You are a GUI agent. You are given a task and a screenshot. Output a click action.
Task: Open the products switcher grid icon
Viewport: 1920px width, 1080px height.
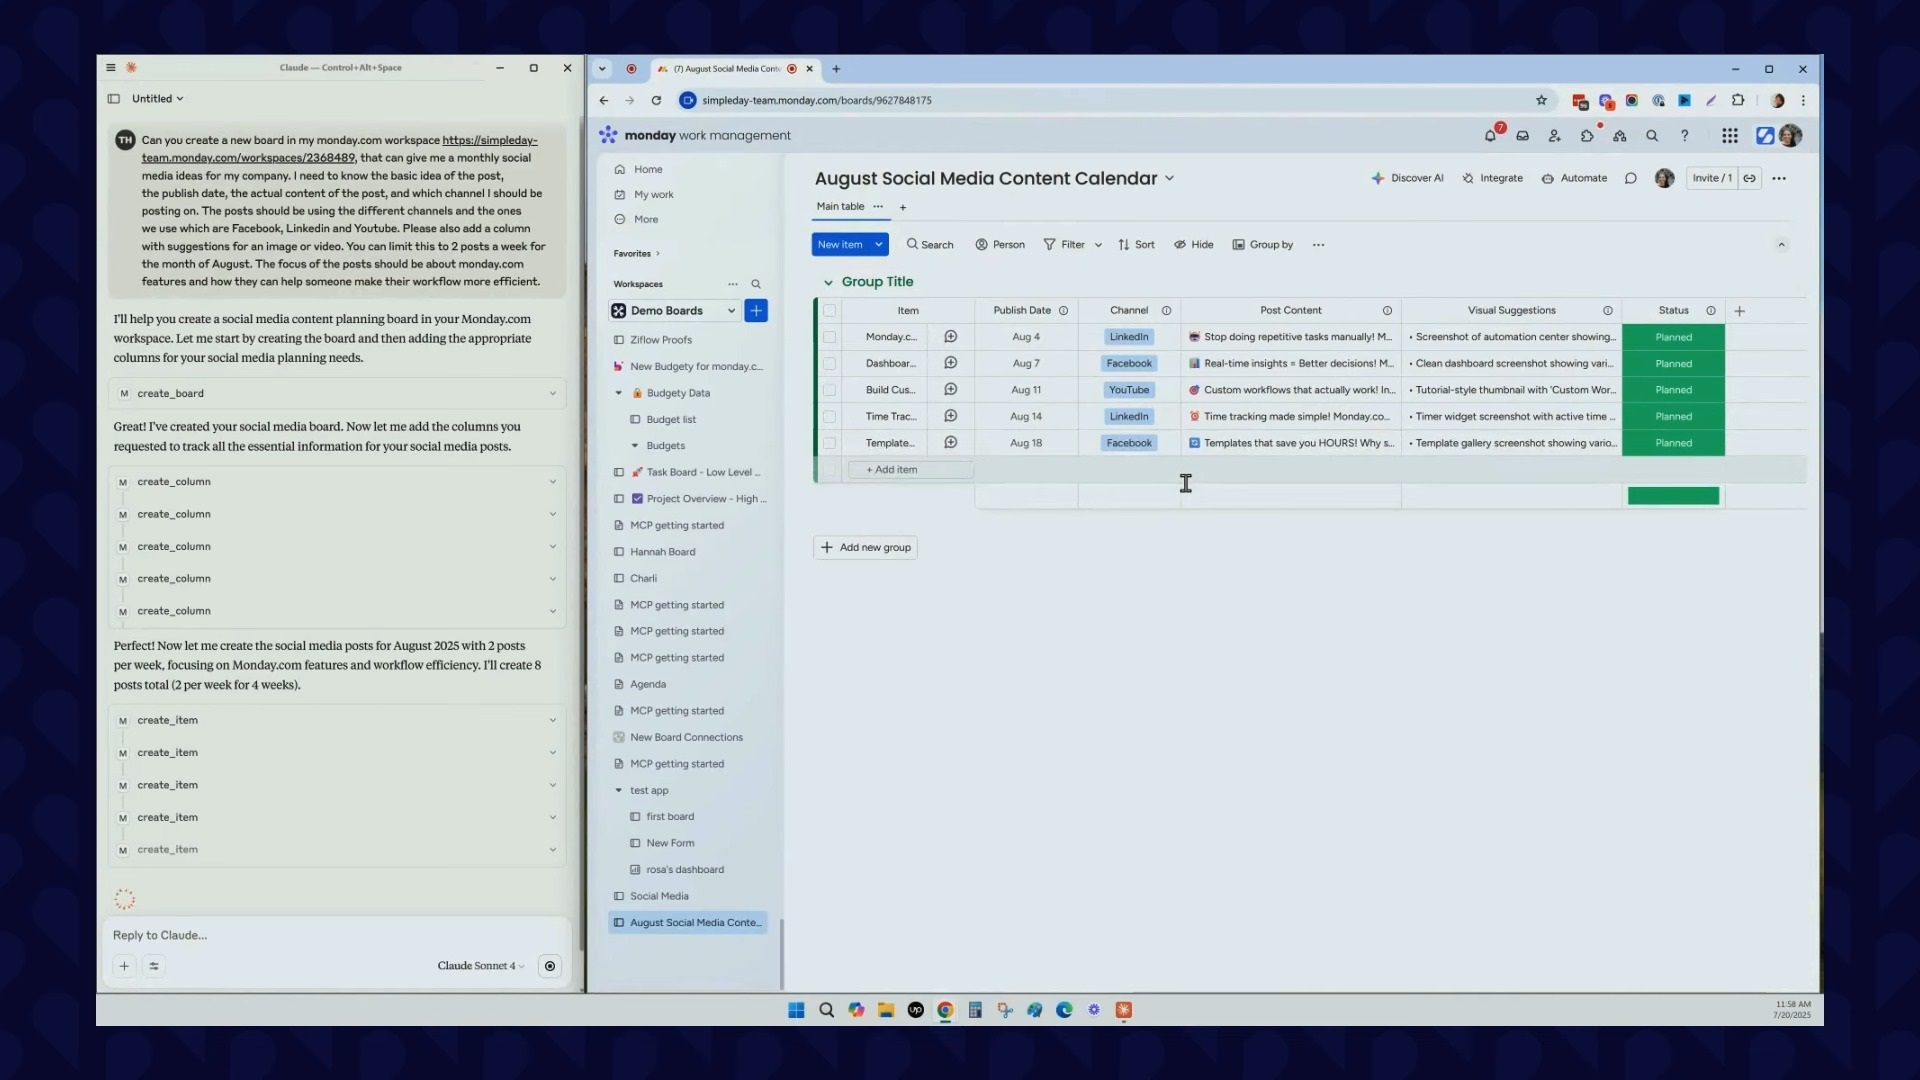[1729, 136]
